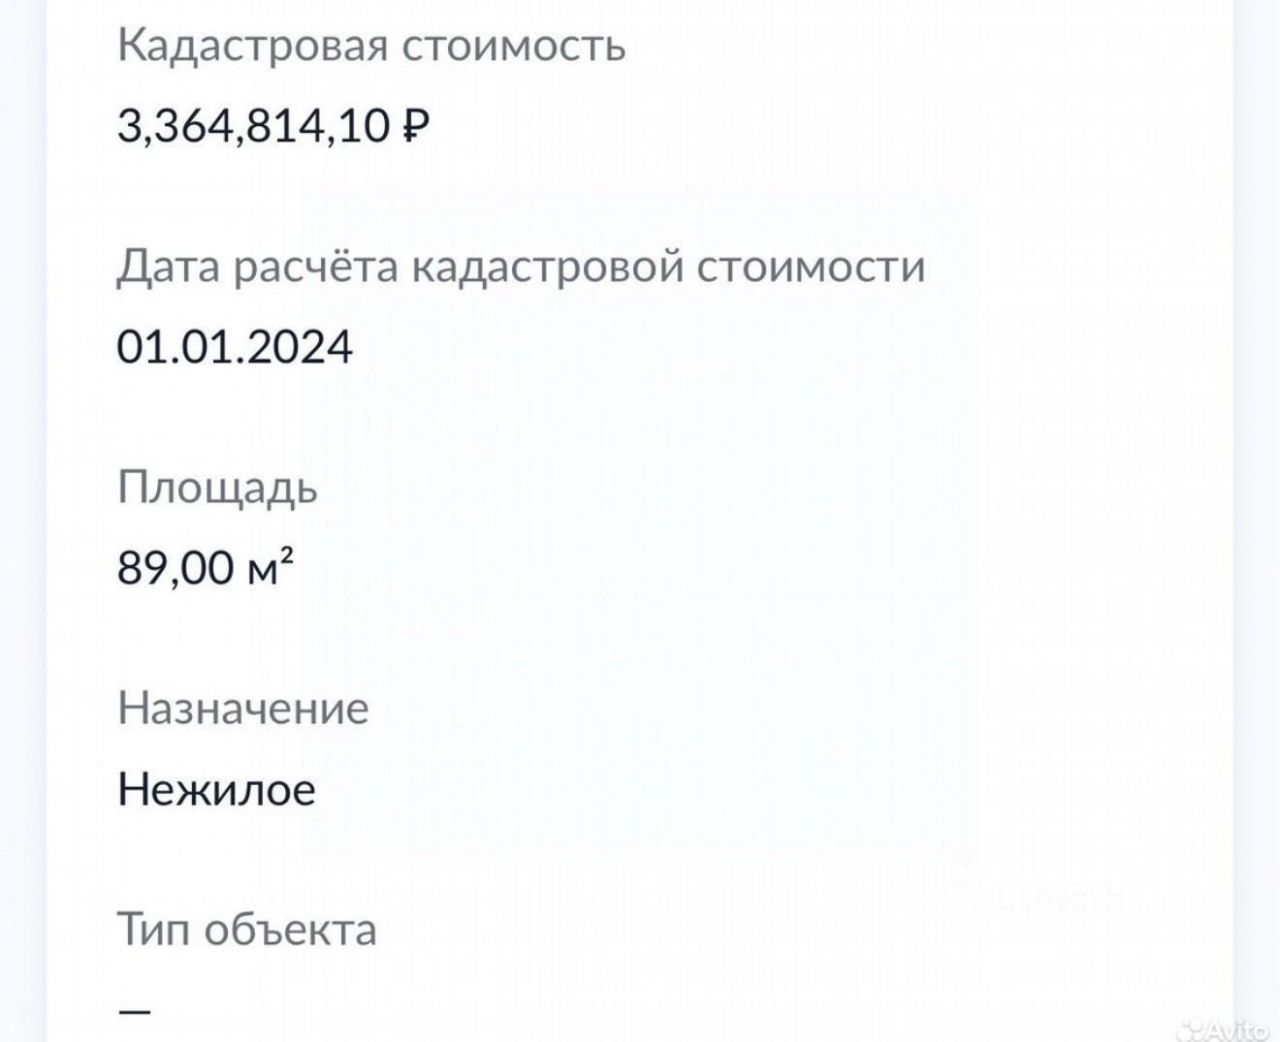Click the ruble currency symbol

[x=416, y=127]
